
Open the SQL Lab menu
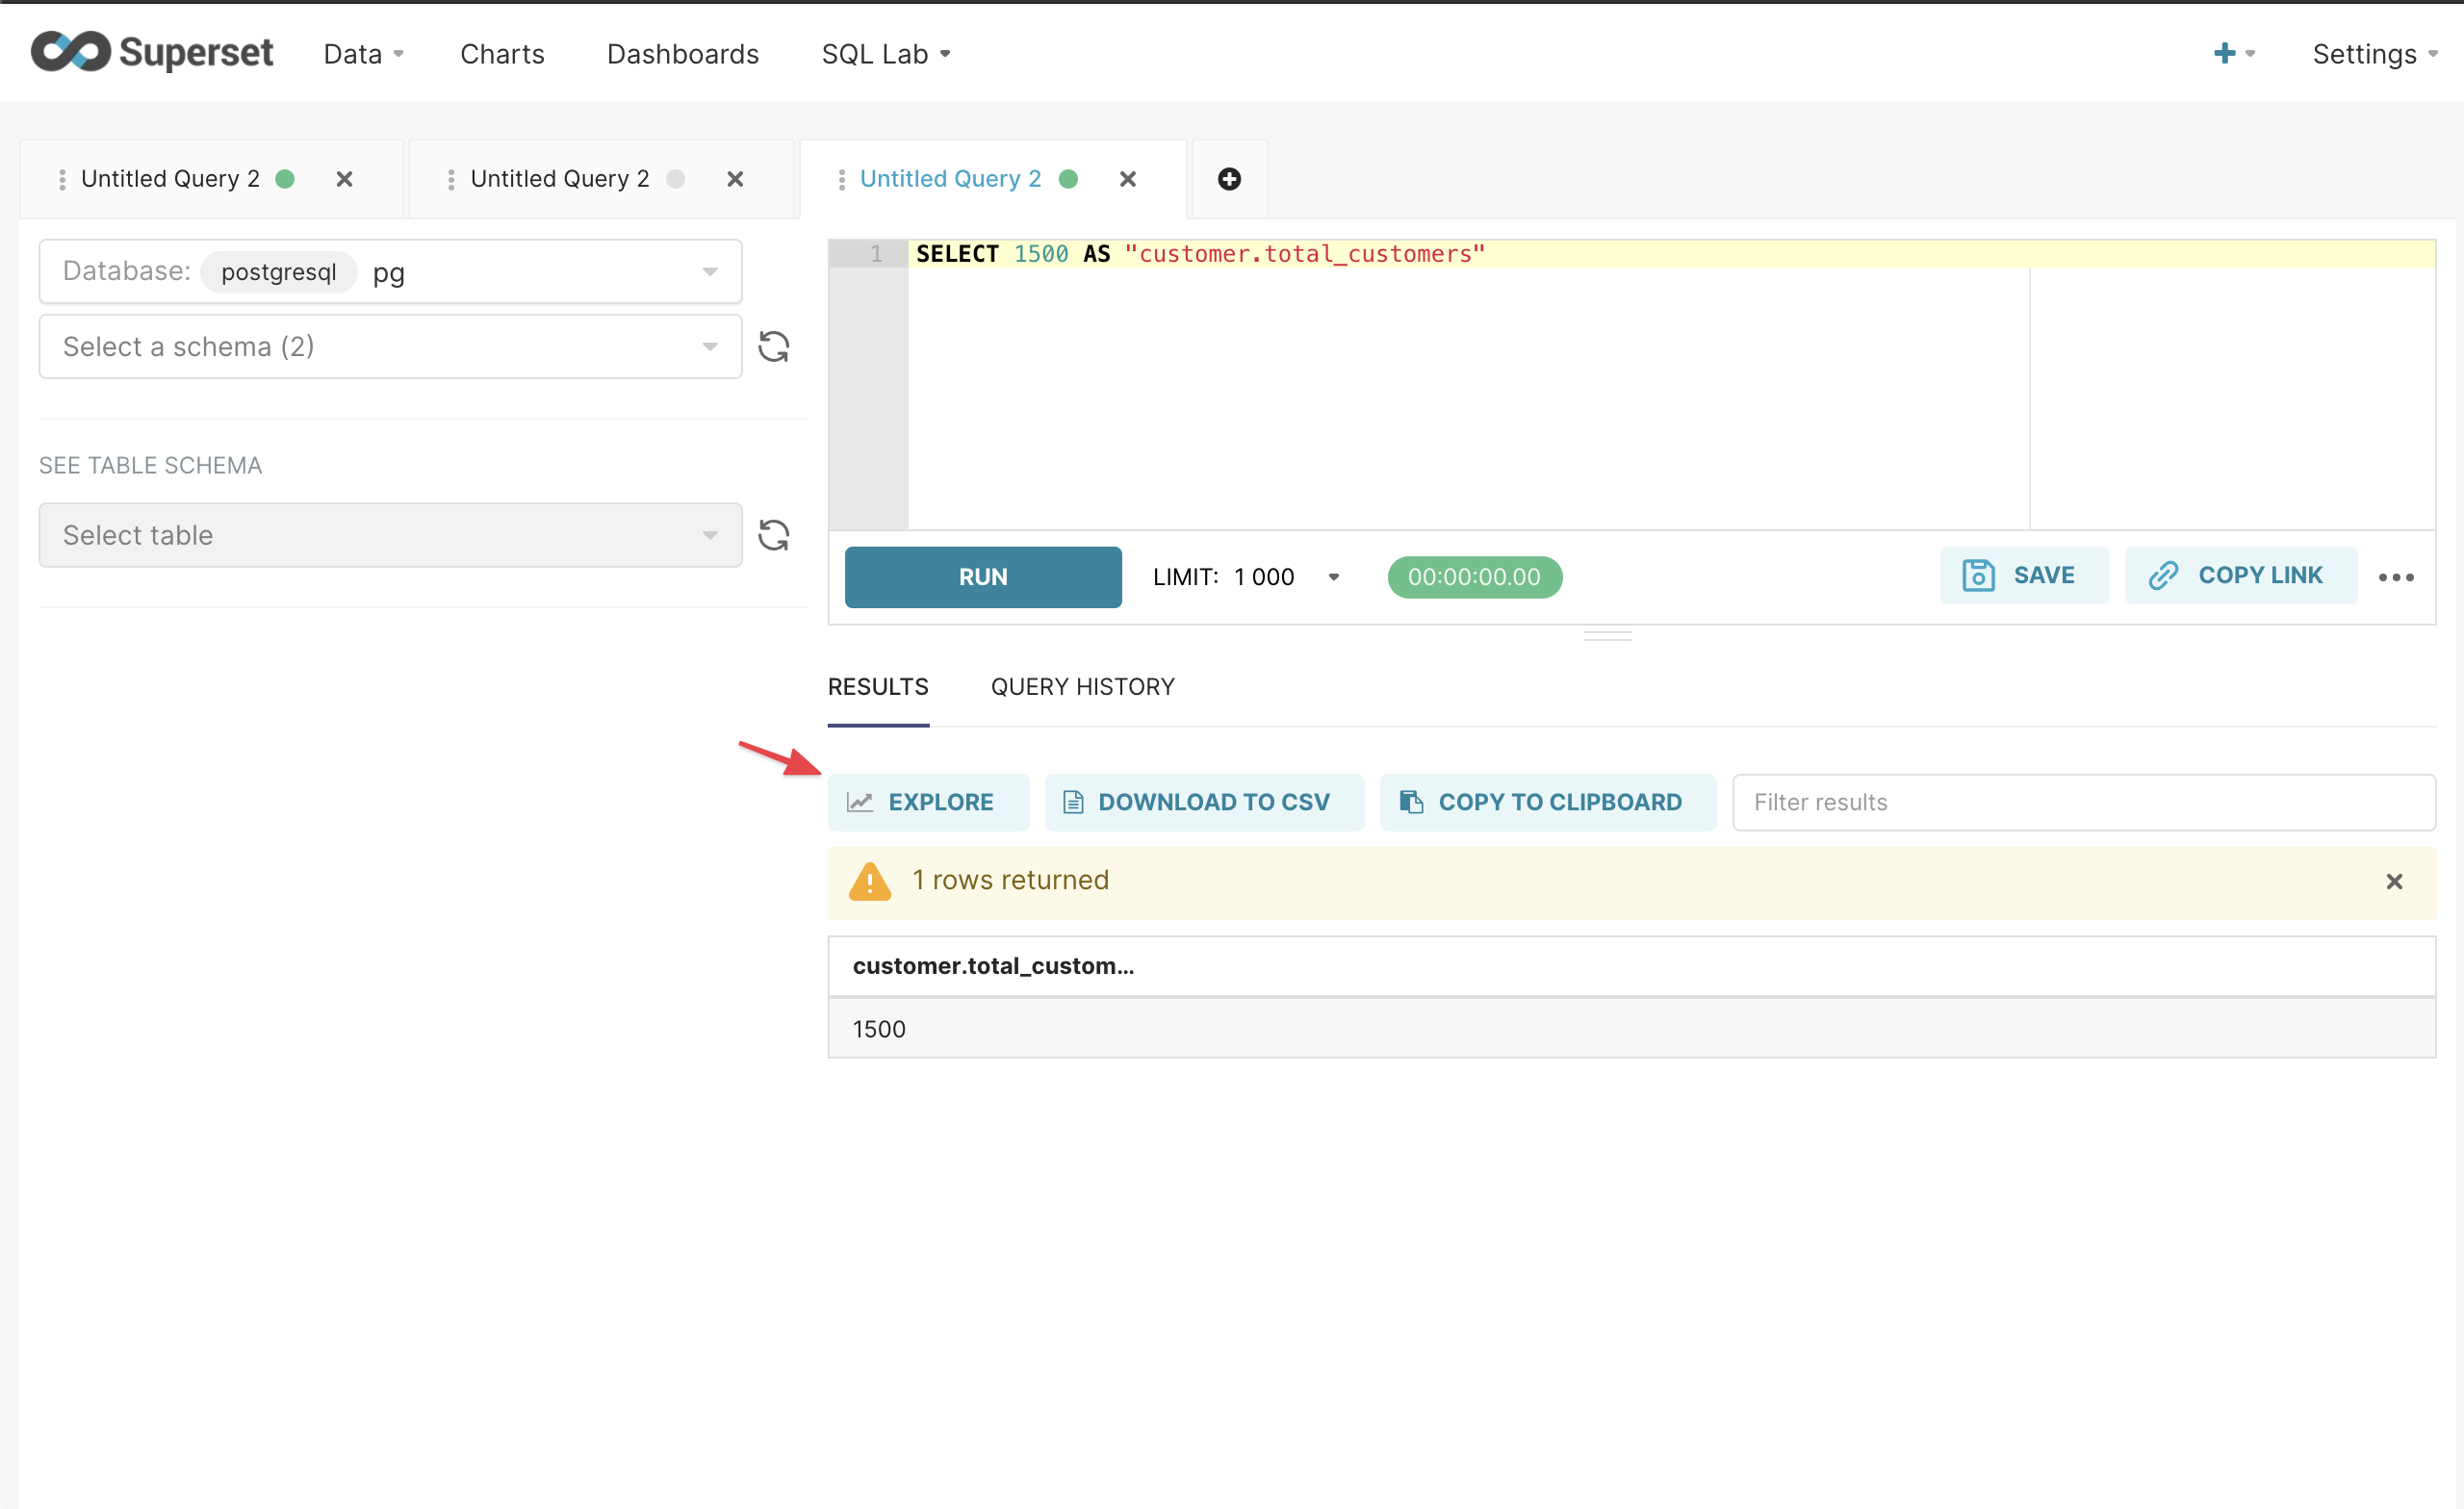click(x=885, y=54)
